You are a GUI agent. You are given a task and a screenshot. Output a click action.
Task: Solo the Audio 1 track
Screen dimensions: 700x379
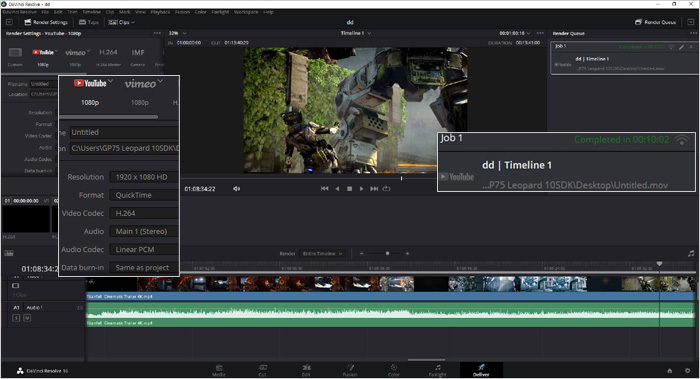pyautogui.click(x=16, y=318)
